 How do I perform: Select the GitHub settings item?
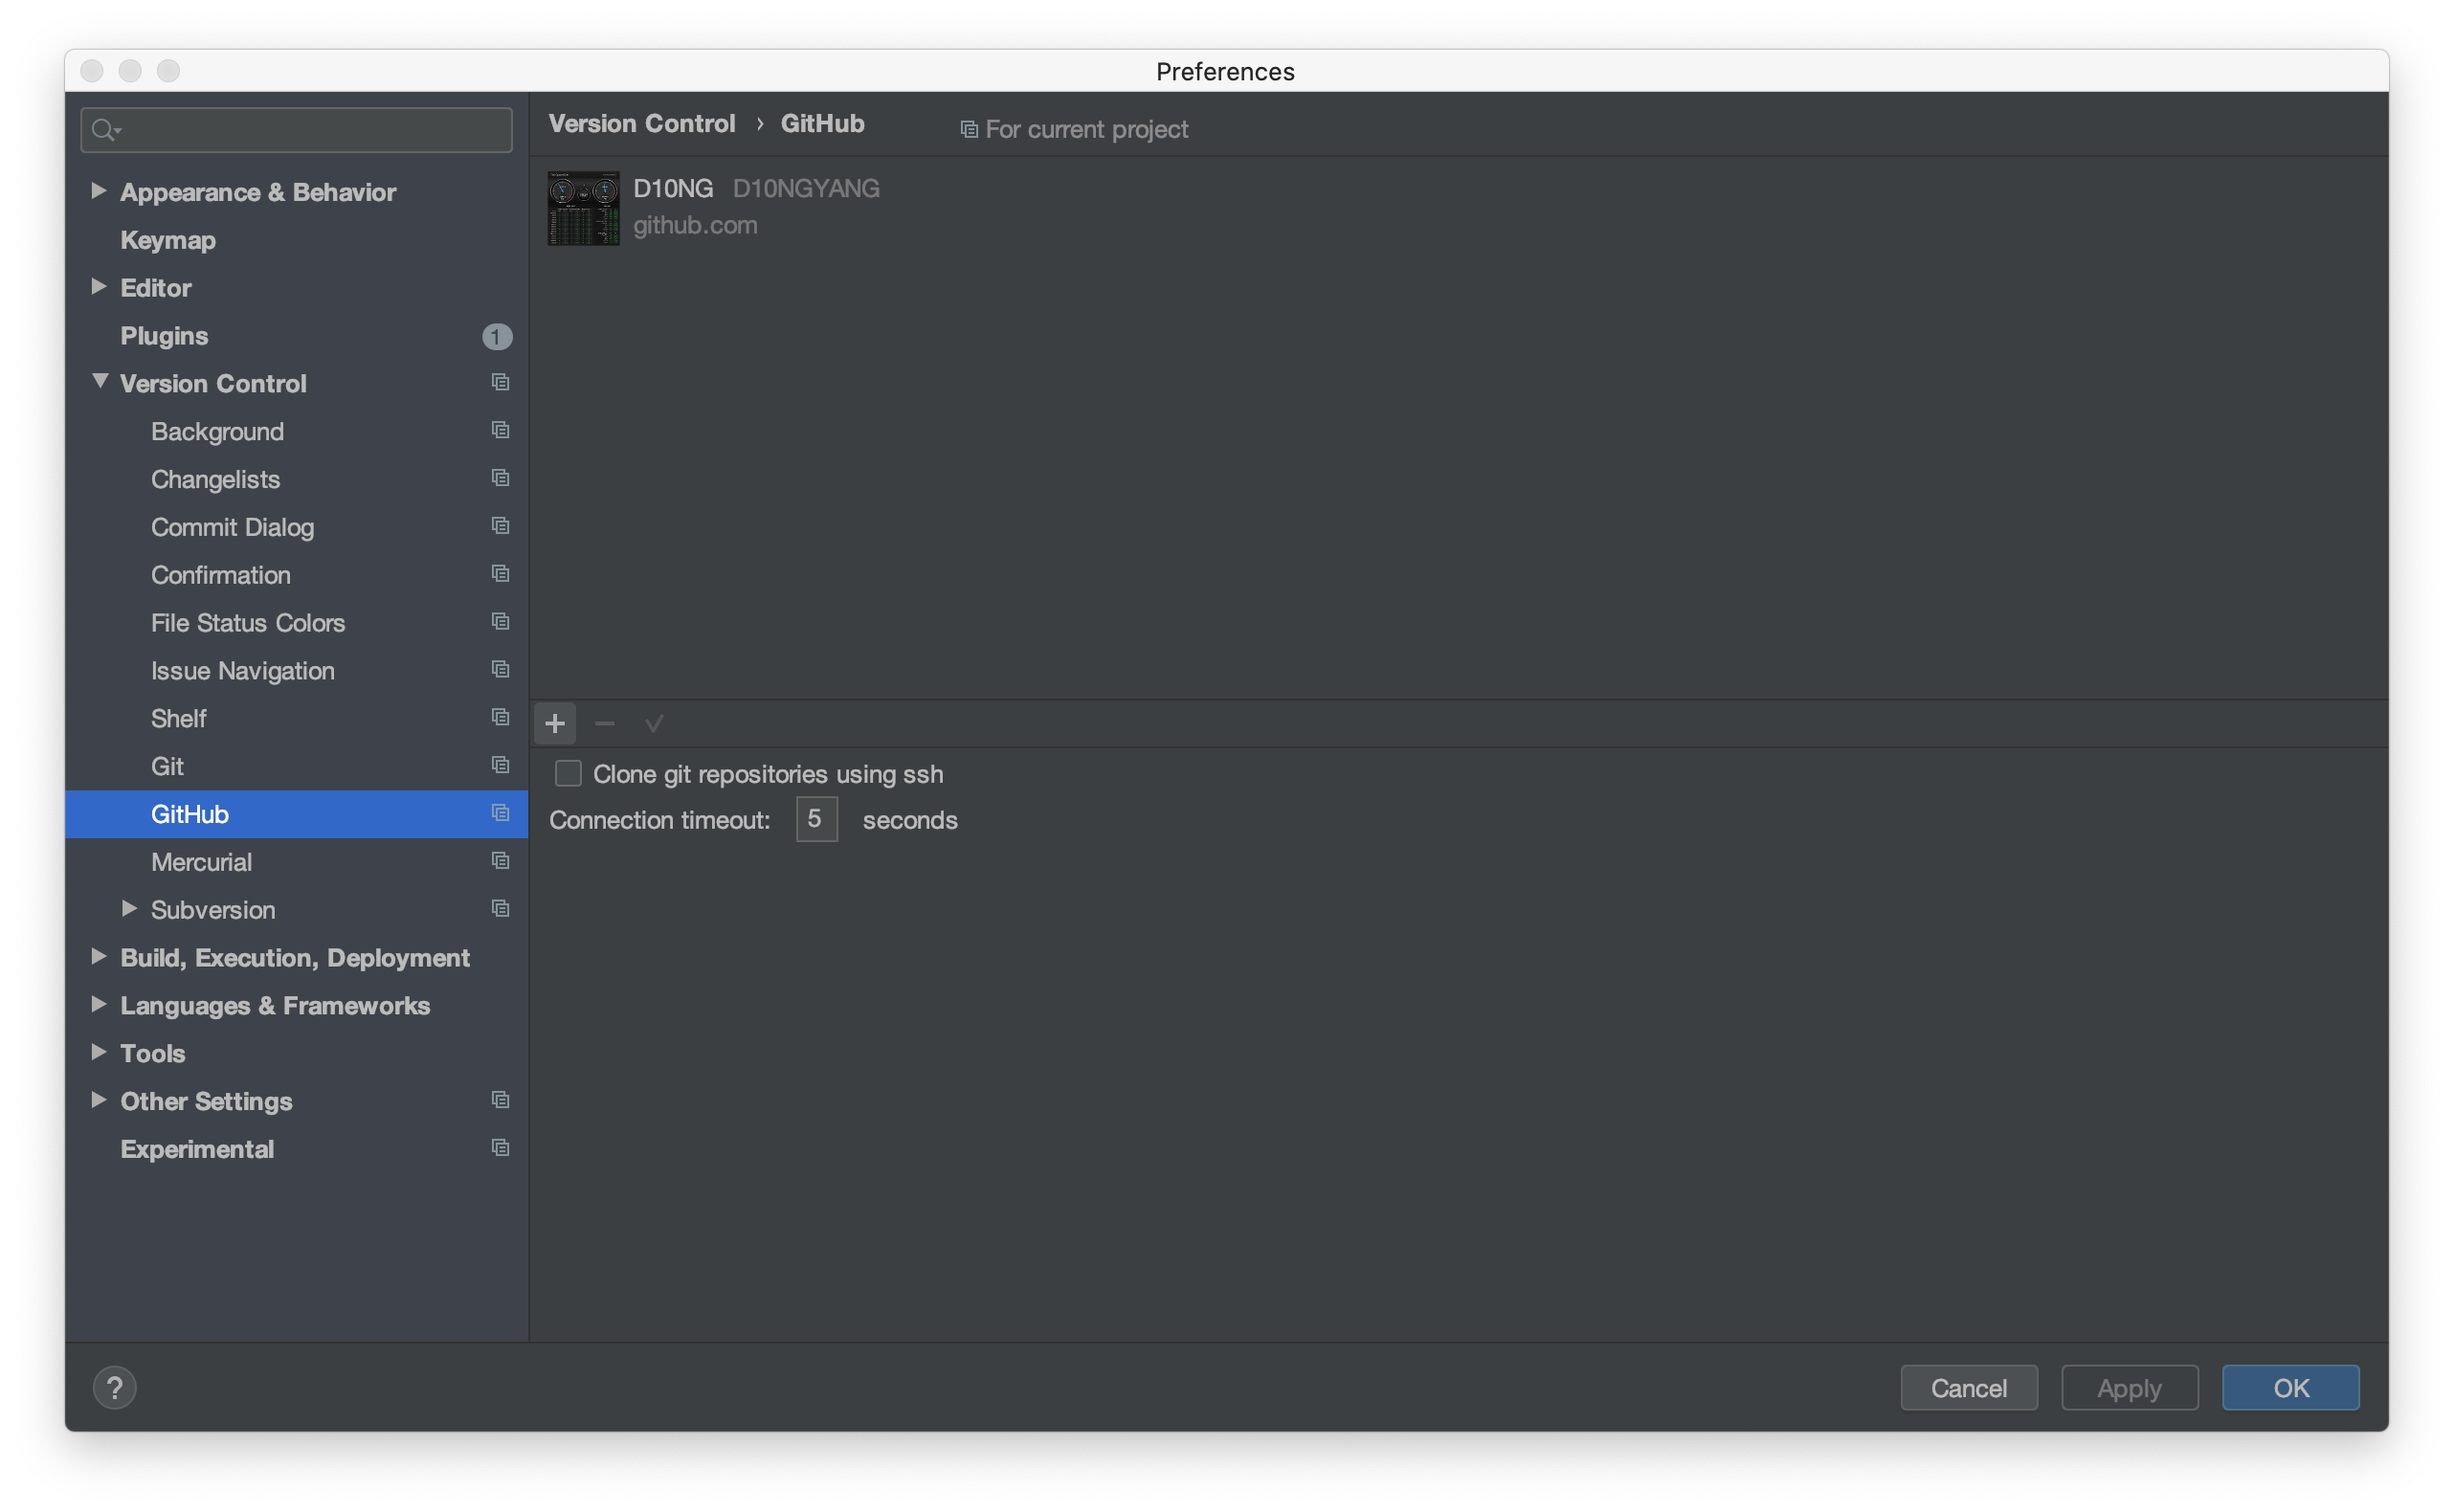click(296, 814)
